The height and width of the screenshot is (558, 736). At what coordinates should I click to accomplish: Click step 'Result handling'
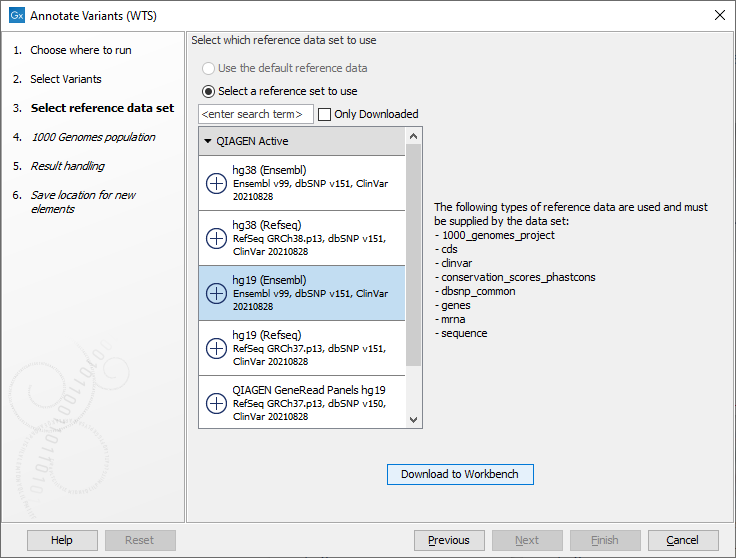coord(68,166)
